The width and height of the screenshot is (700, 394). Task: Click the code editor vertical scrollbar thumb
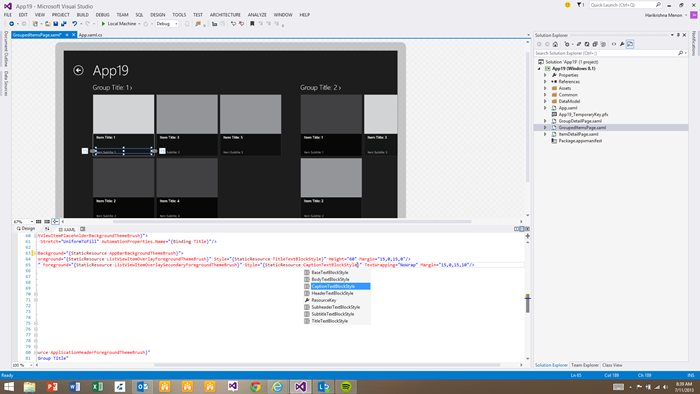(x=527, y=304)
